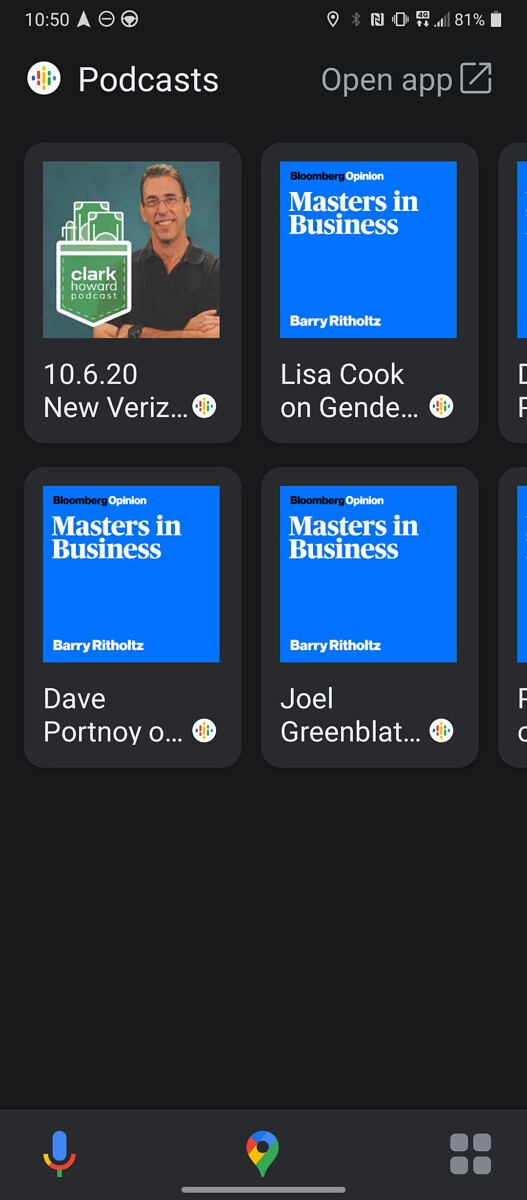
Task: Open Lisa Cook episode Masters in Business artwork
Action: click(x=368, y=250)
